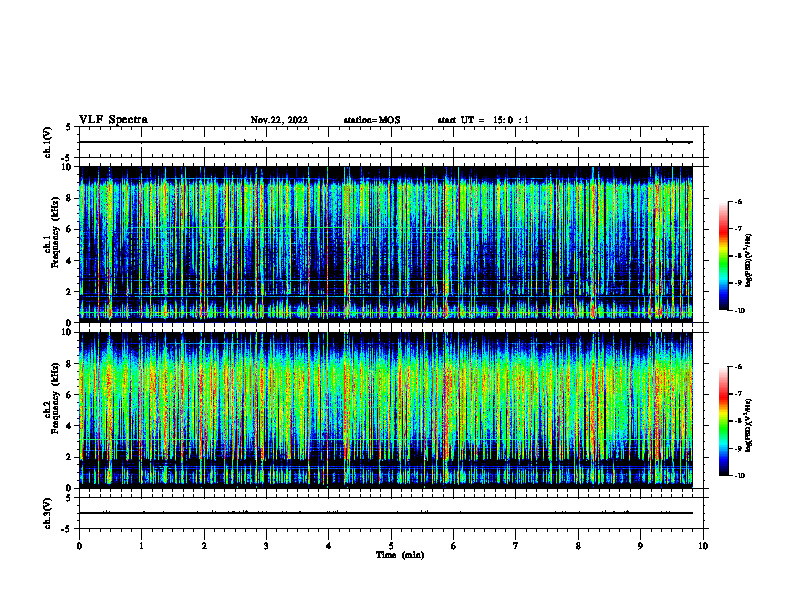Click the "2" kHz tick of ch.1 spectrogram
Image resolution: width=792 pixels, height=612 pixels.
(70, 292)
